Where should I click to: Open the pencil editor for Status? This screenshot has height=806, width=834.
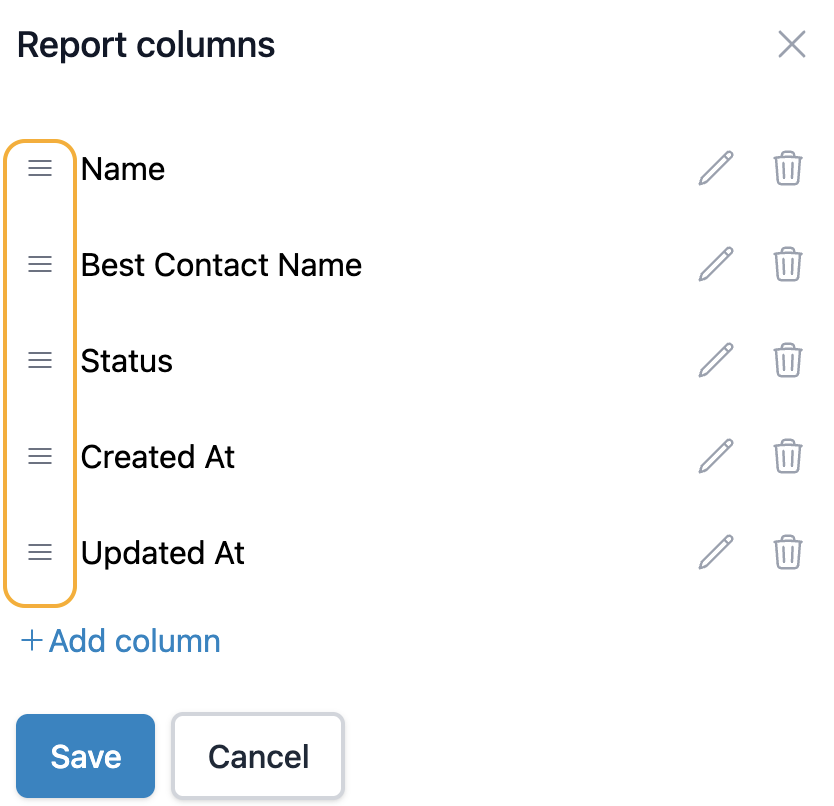[716, 361]
